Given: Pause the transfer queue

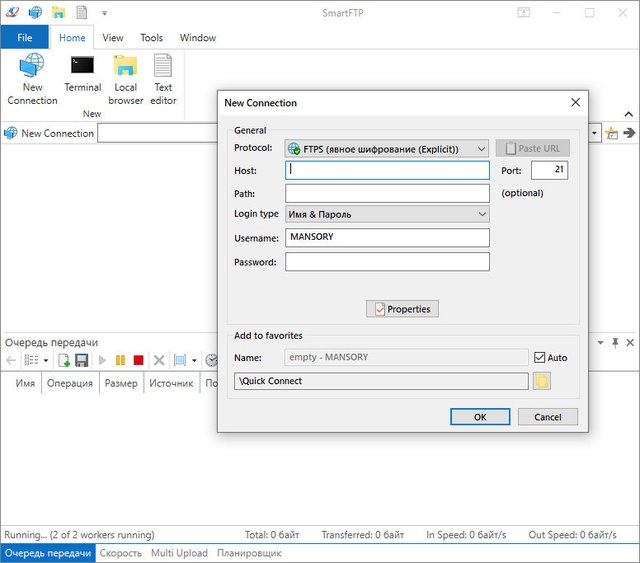Looking at the screenshot, I should pos(120,360).
